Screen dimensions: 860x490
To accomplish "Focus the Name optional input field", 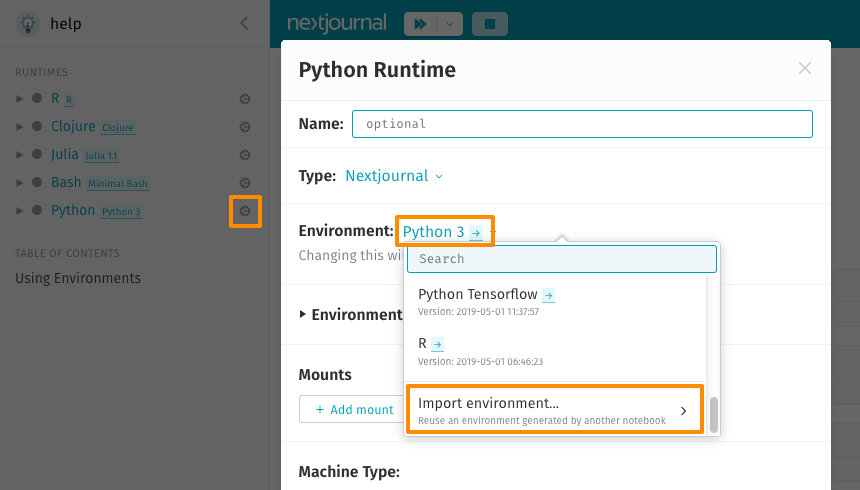I will (582, 124).
